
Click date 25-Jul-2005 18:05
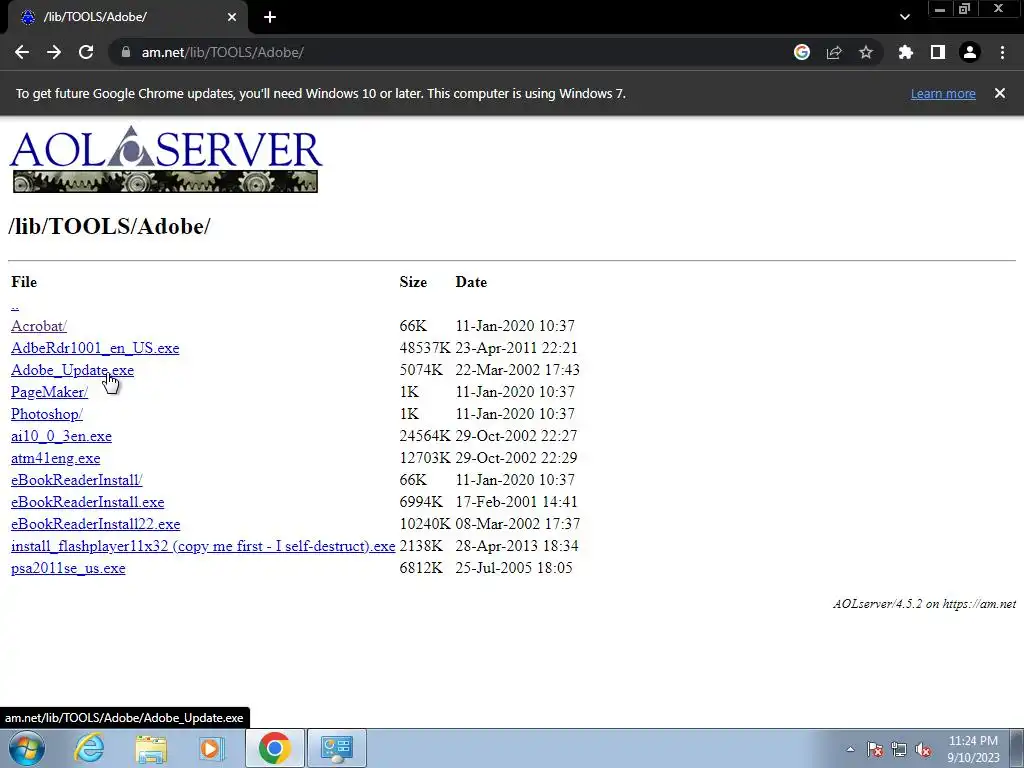click(514, 568)
